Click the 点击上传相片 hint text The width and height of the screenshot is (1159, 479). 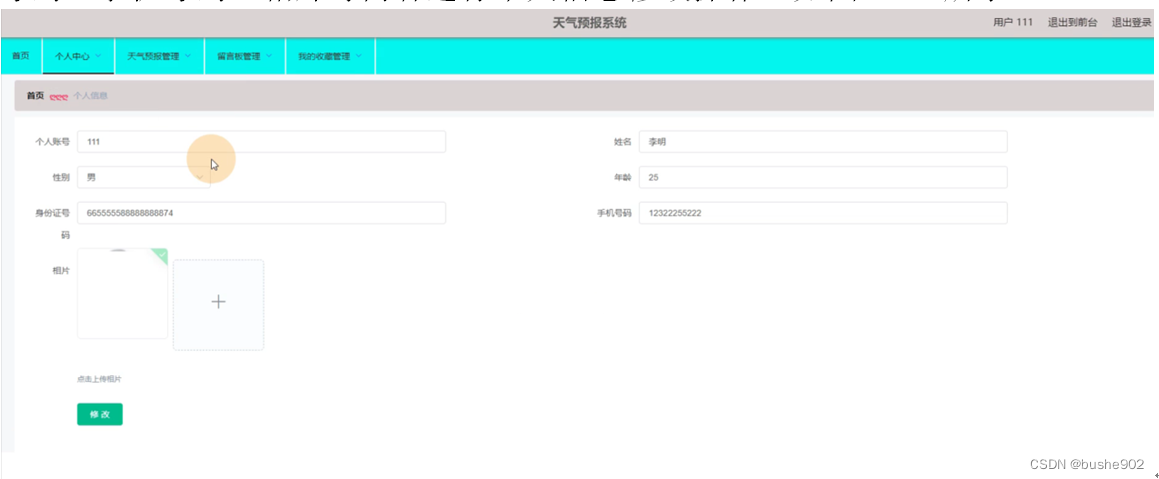[x=99, y=379]
